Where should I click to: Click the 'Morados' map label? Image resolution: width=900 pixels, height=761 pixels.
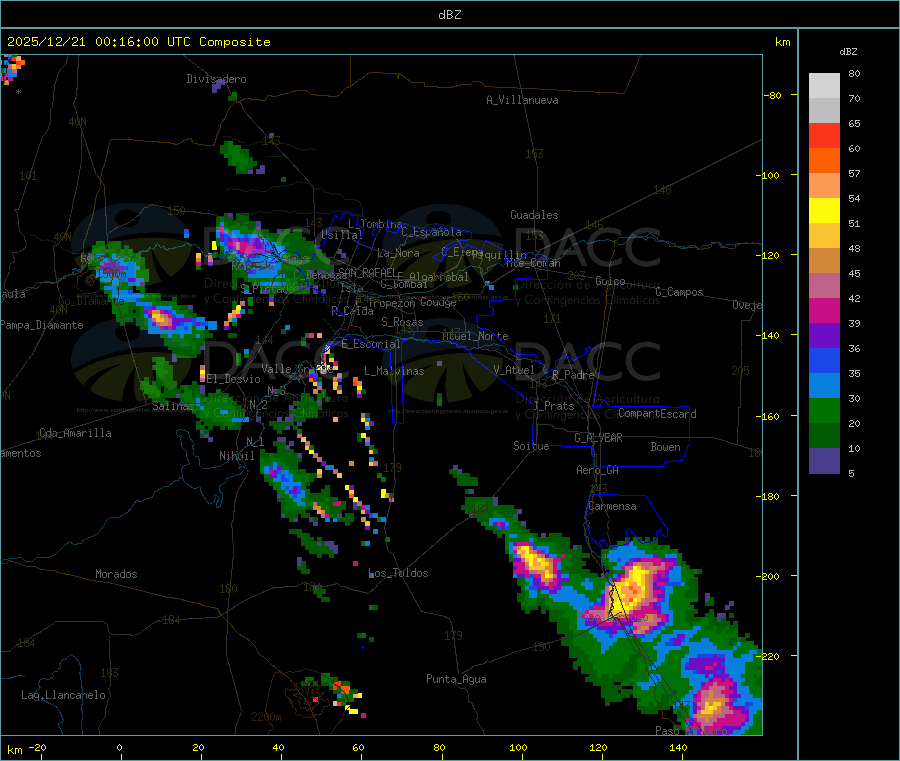pyautogui.click(x=116, y=574)
